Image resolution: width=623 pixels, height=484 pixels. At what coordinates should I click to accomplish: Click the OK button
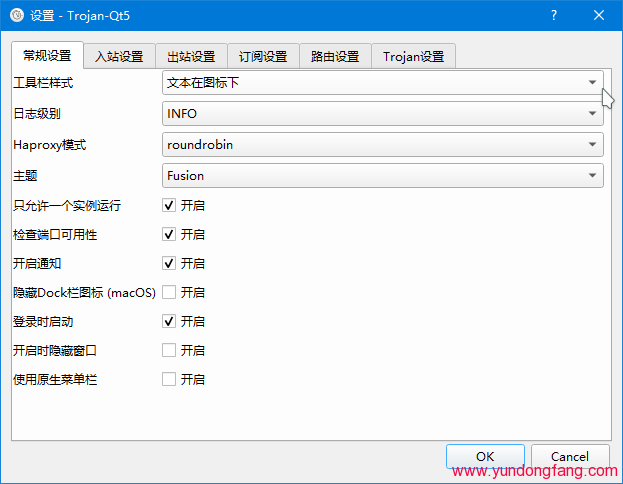pyautogui.click(x=485, y=457)
